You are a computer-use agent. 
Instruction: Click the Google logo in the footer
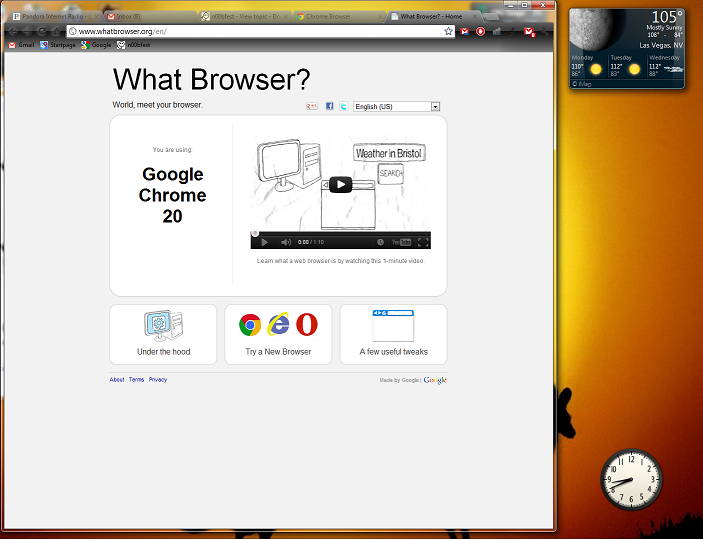pos(435,380)
